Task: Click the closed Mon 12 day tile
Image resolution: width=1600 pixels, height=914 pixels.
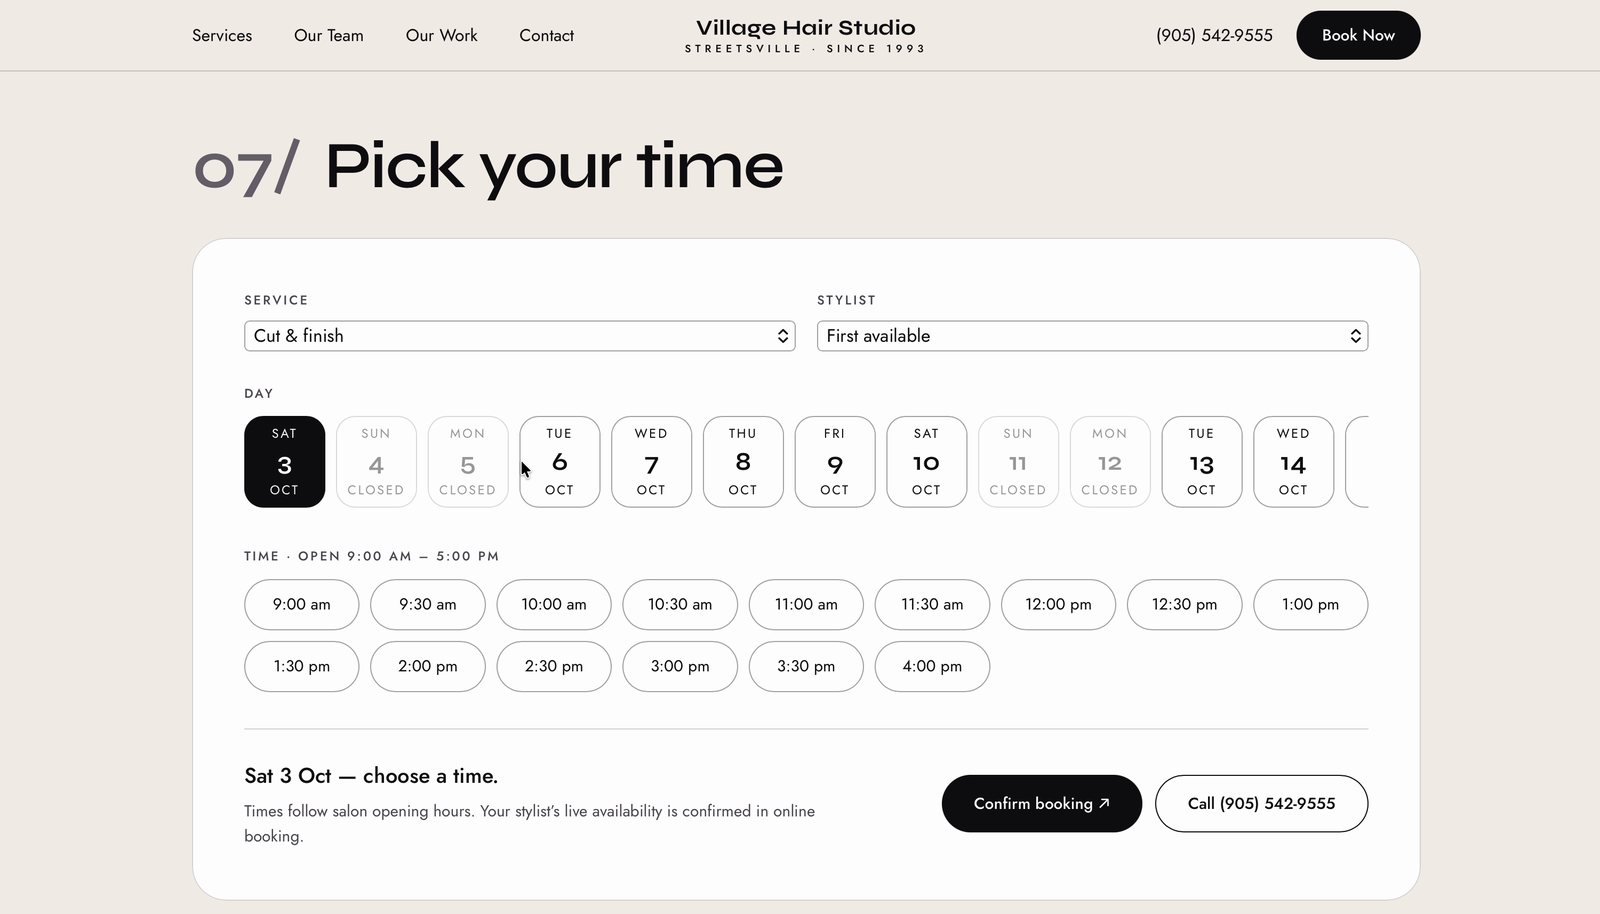Action: [1110, 462]
